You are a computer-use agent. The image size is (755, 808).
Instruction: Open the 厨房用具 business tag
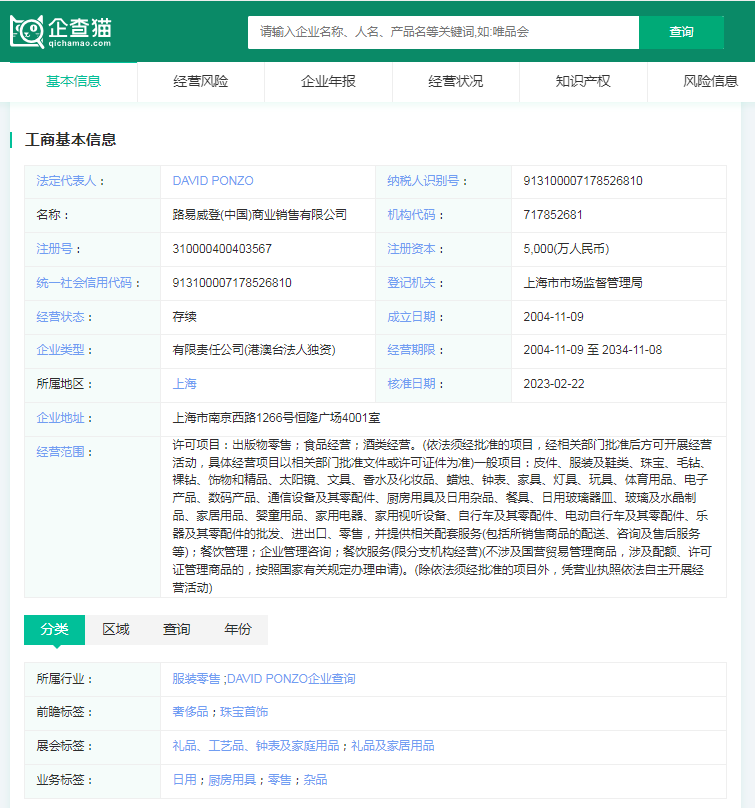coord(232,780)
